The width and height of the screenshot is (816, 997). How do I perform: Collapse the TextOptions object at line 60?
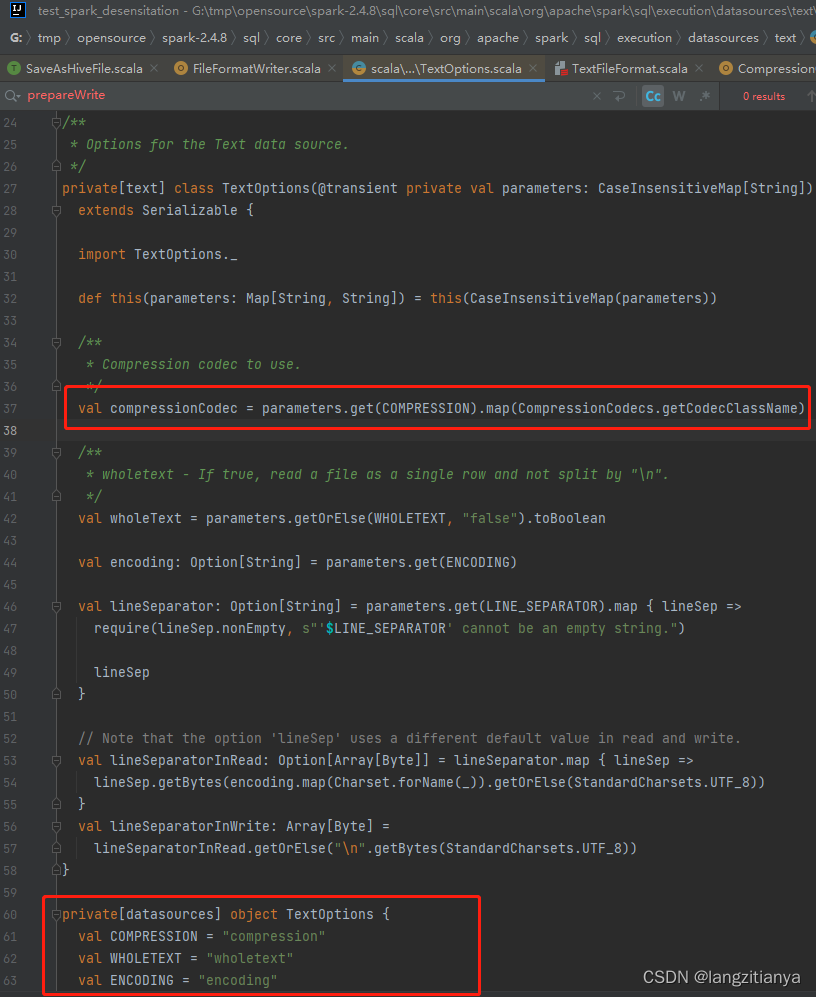coord(56,913)
